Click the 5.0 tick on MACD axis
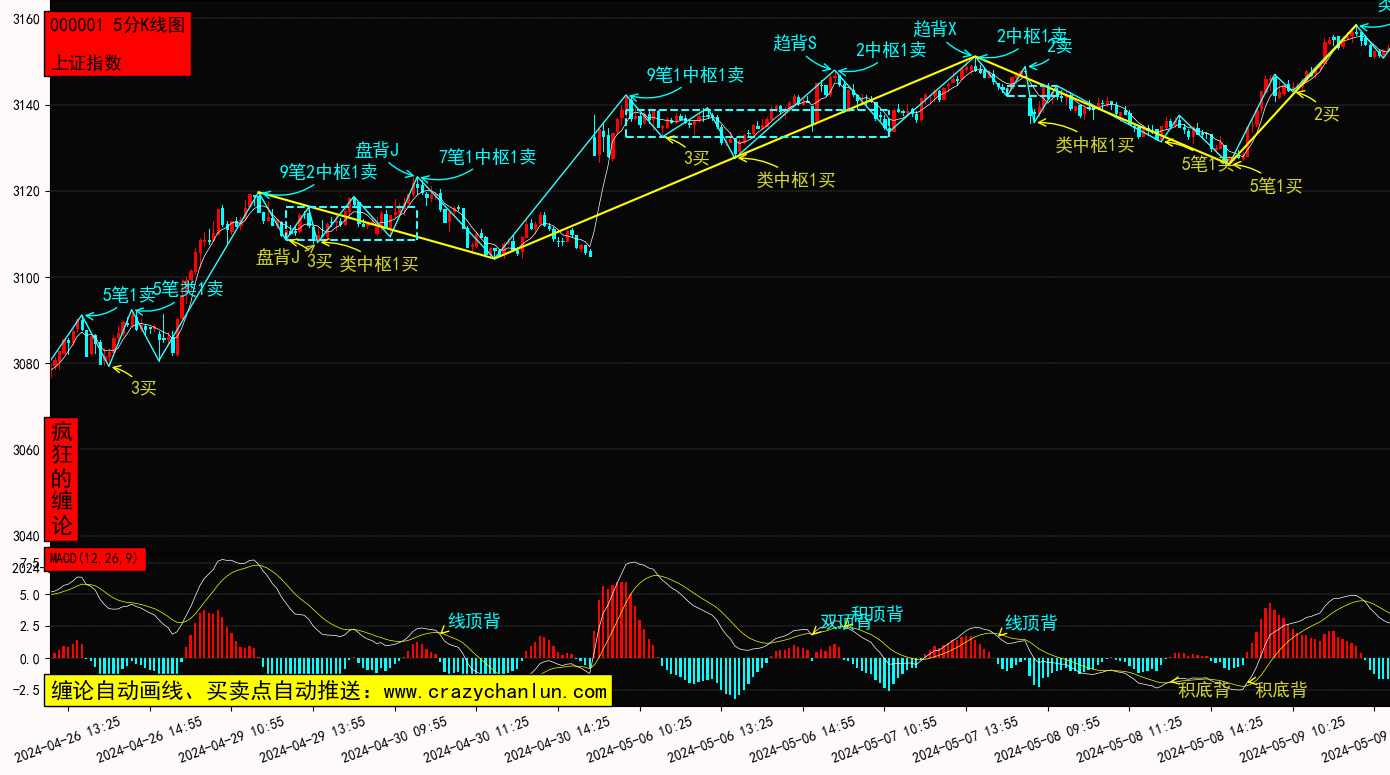Viewport: 1390px width, 775px height. [x=27, y=595]
